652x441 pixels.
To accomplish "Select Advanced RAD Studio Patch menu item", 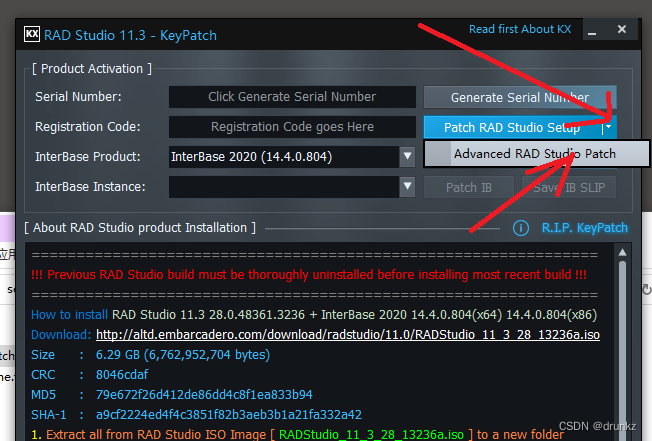I will [x=536, y=154].
